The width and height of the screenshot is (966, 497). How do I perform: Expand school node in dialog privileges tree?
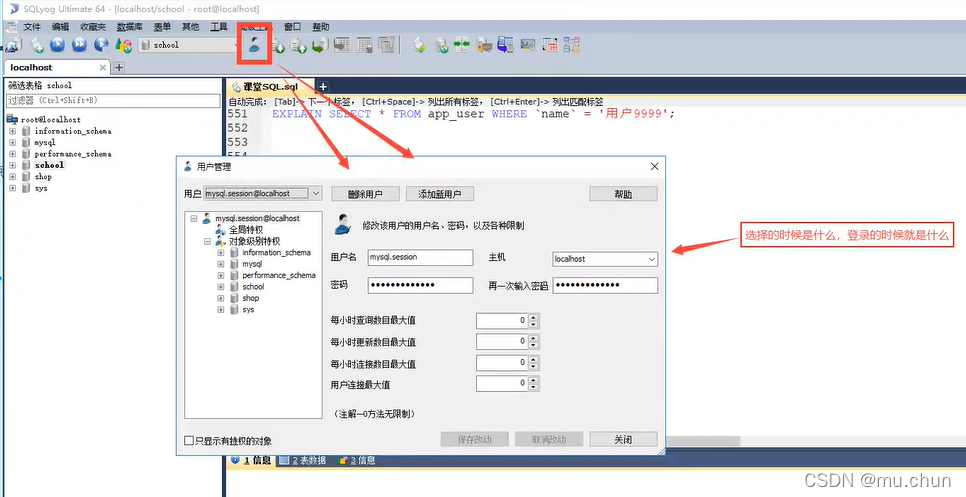pyautogui.click(x=221, y=286)
